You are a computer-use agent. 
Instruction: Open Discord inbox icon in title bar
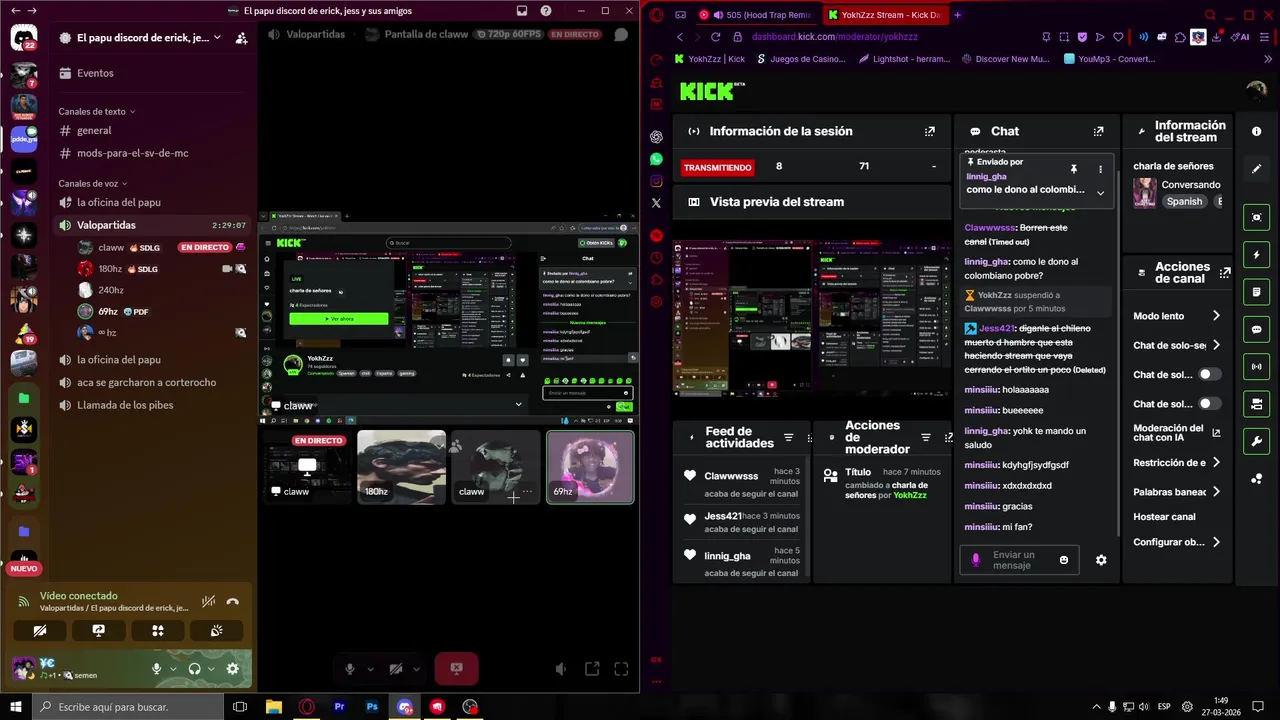[522, 11]
